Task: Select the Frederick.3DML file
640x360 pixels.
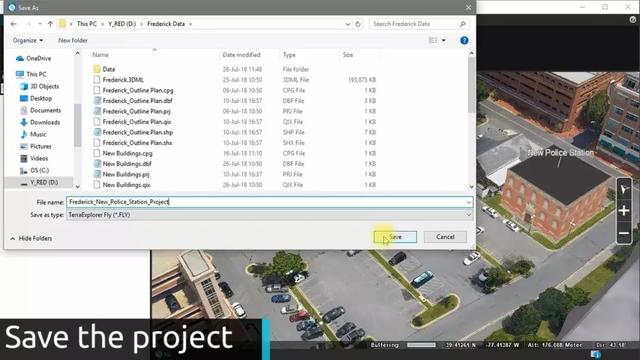Action: click(x=123, y=80)
